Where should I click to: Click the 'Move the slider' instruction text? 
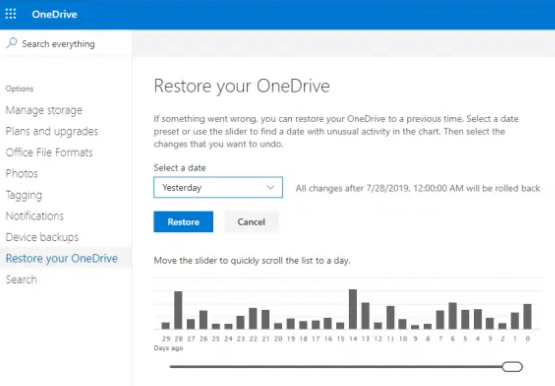click(x=252, y=261)
